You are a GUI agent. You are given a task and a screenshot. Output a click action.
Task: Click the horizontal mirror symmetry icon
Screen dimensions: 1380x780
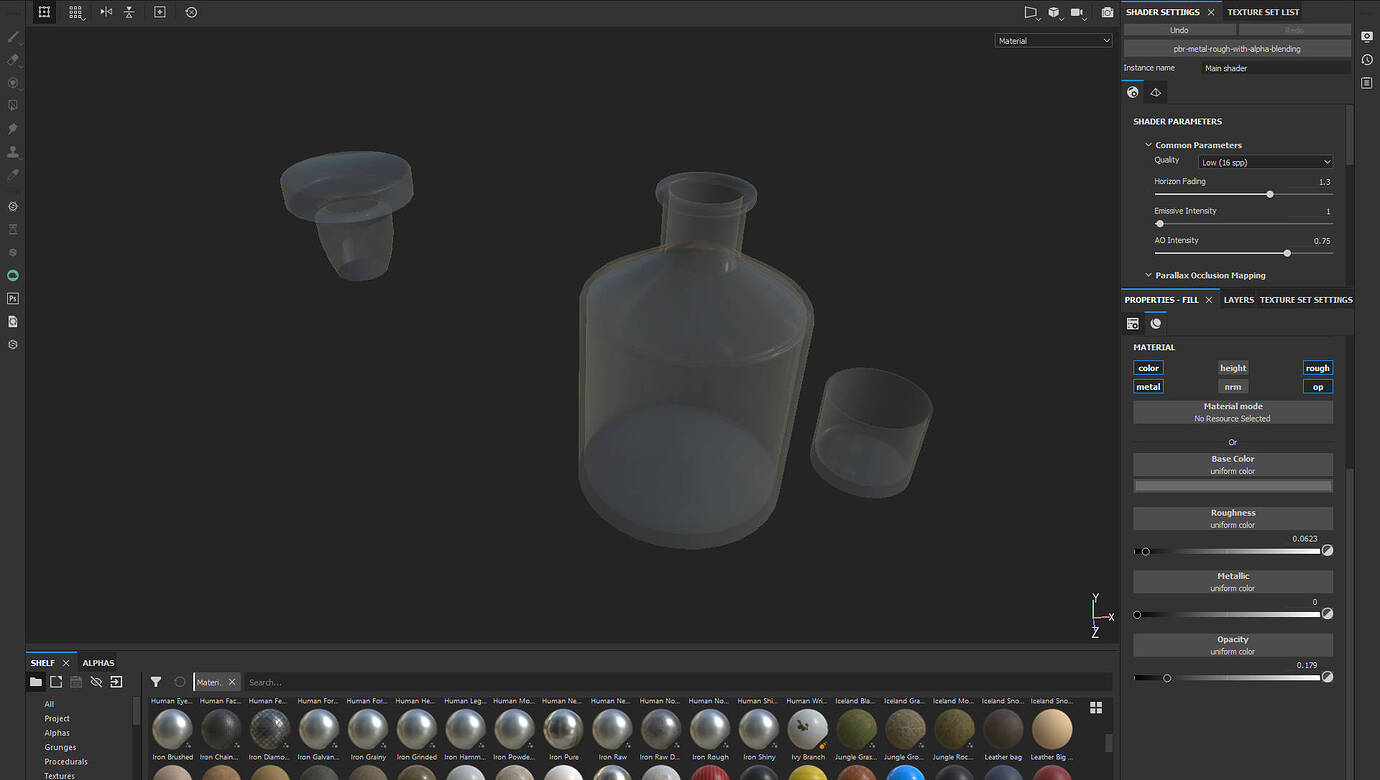click(106, 12)
